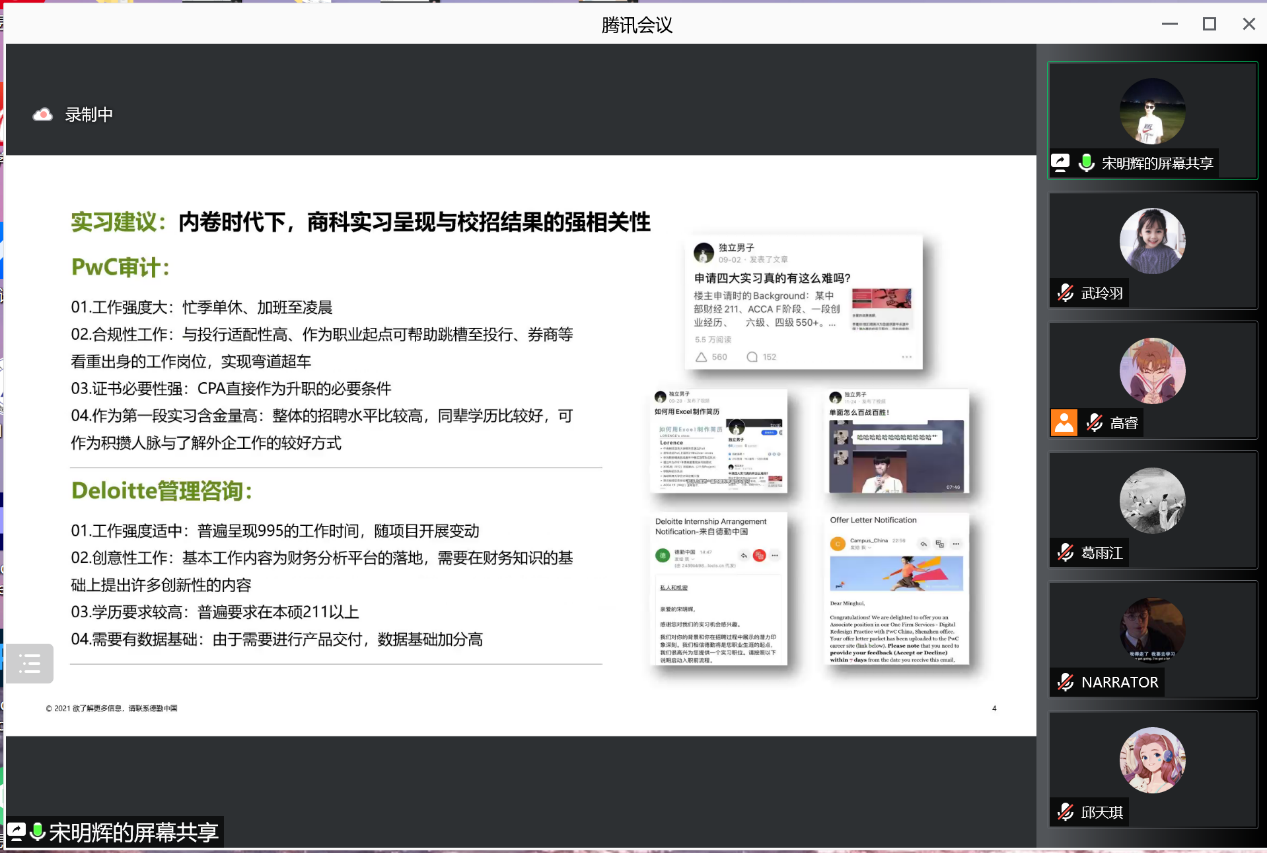Image resolution: width=1267 pixels, height=853 pixels.
Task: Open three-dot menu on 申请四大实习 post
Action: tap(906, 357)
